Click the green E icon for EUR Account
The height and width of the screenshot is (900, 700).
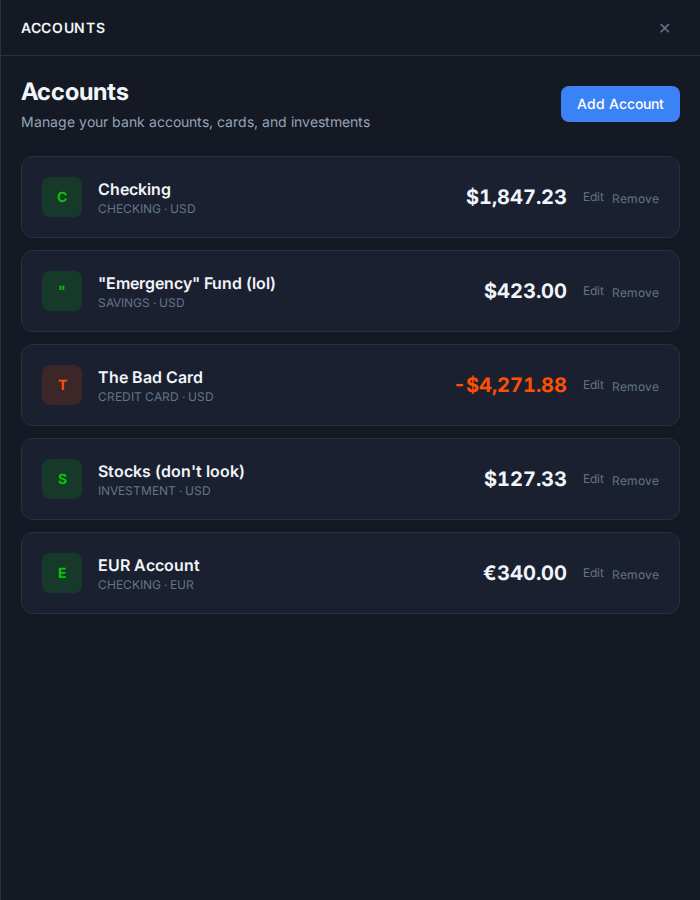[x=62, y=573]
